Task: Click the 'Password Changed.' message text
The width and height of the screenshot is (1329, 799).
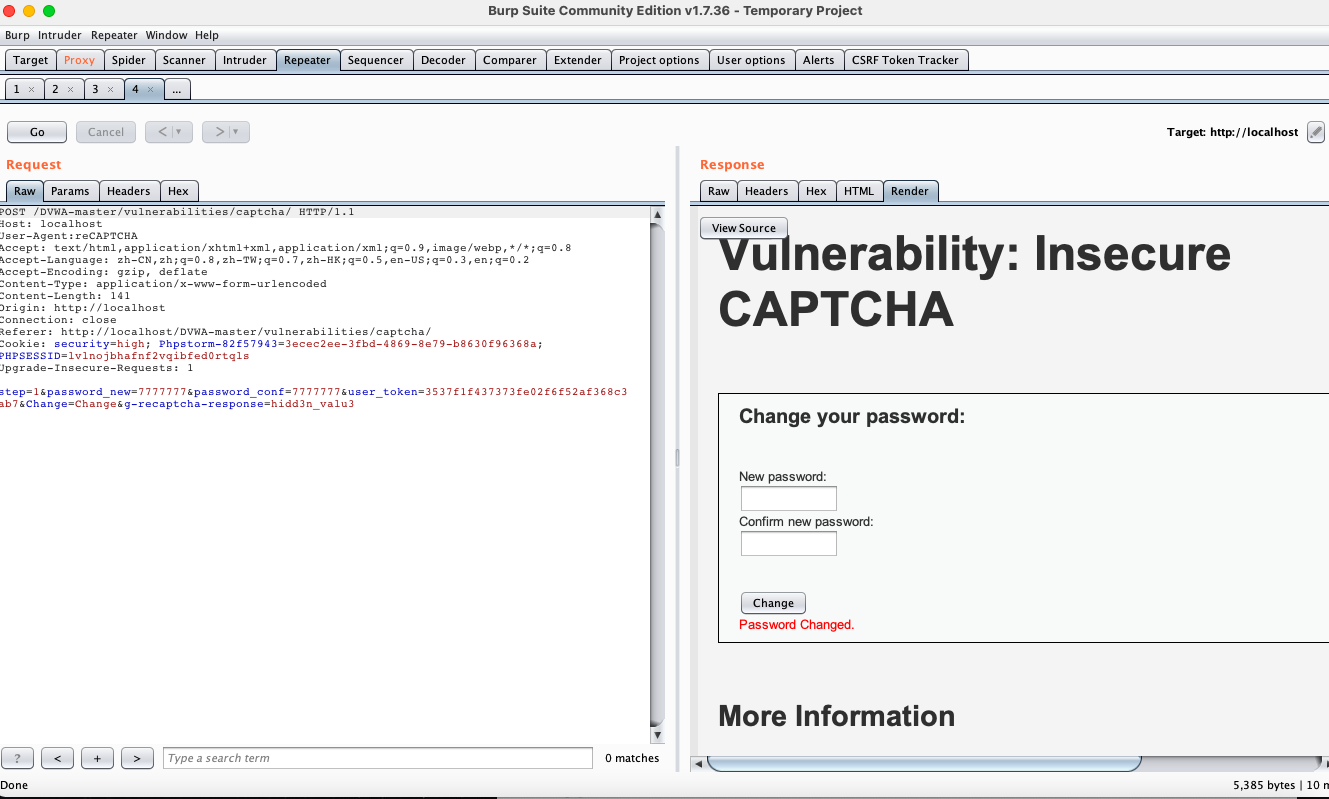Action: click(796, 625)
